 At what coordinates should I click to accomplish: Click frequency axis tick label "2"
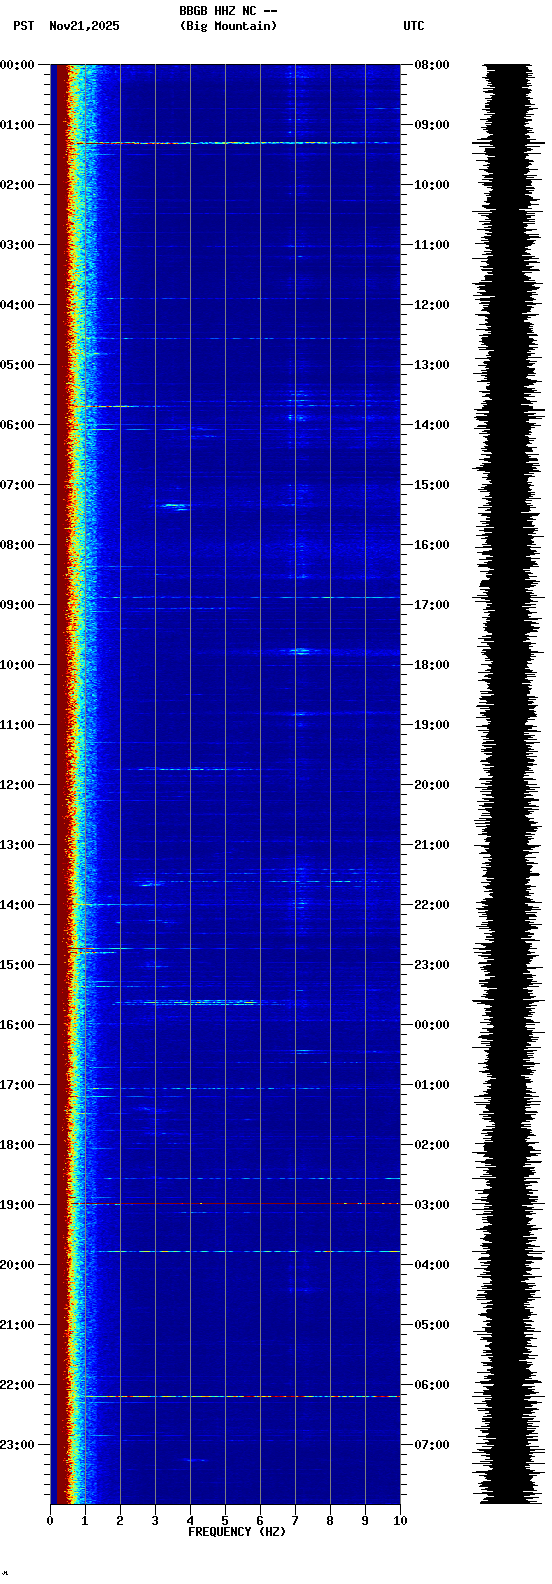(120, 1522)
